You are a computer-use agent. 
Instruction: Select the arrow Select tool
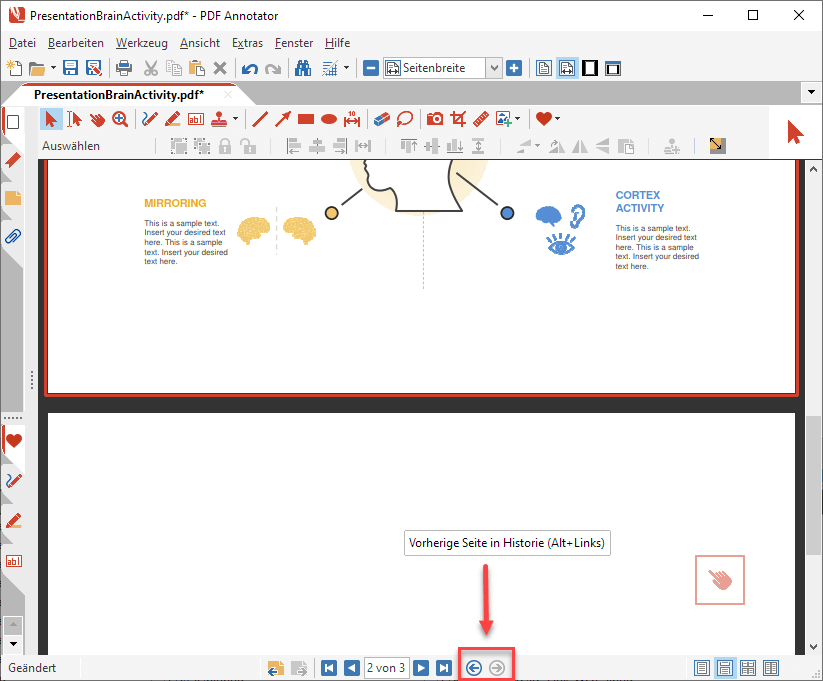51,119
